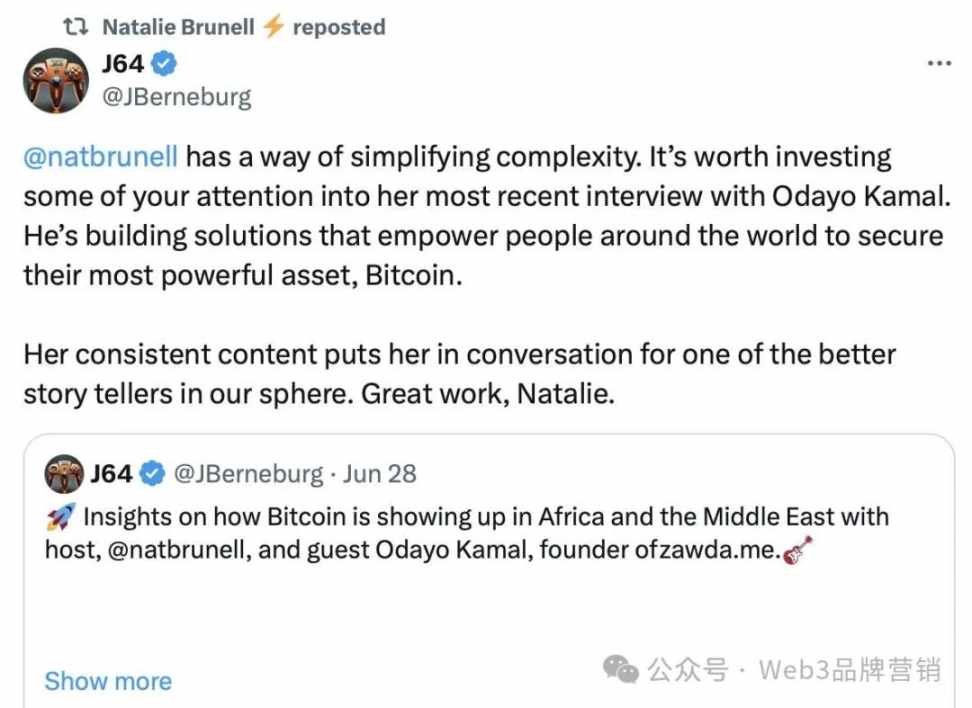Viewport: 972px width, 708px height.
Task: Click the rocket emoji in quoted tweet
Action: [x=61, y=516]
